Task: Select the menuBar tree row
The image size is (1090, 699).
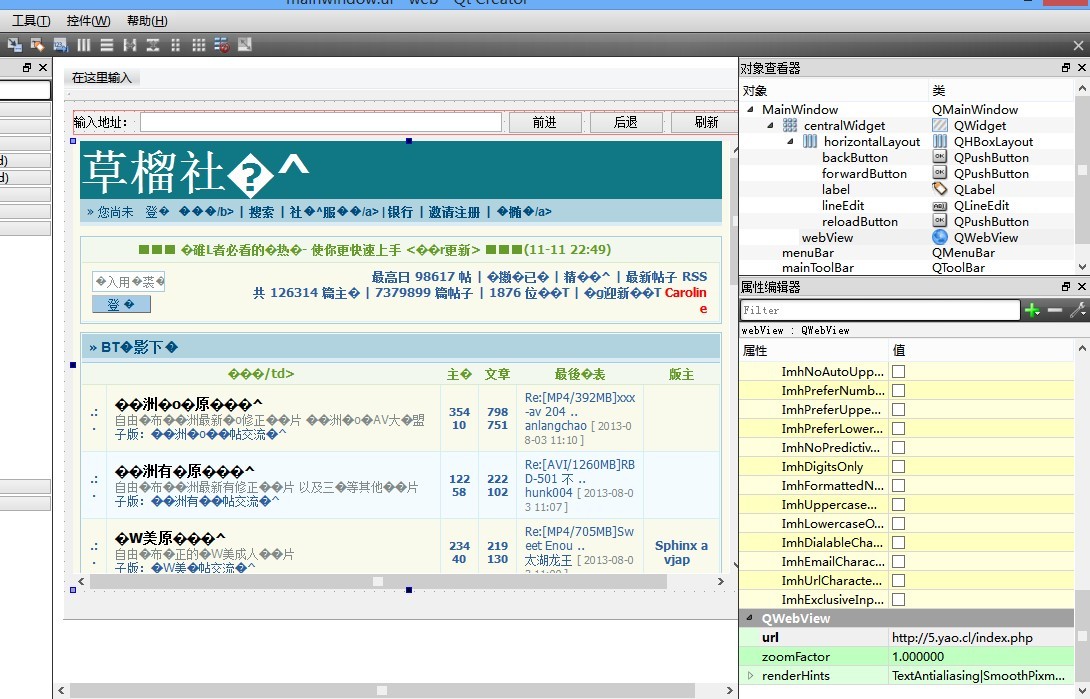Action: click(908, 253)
